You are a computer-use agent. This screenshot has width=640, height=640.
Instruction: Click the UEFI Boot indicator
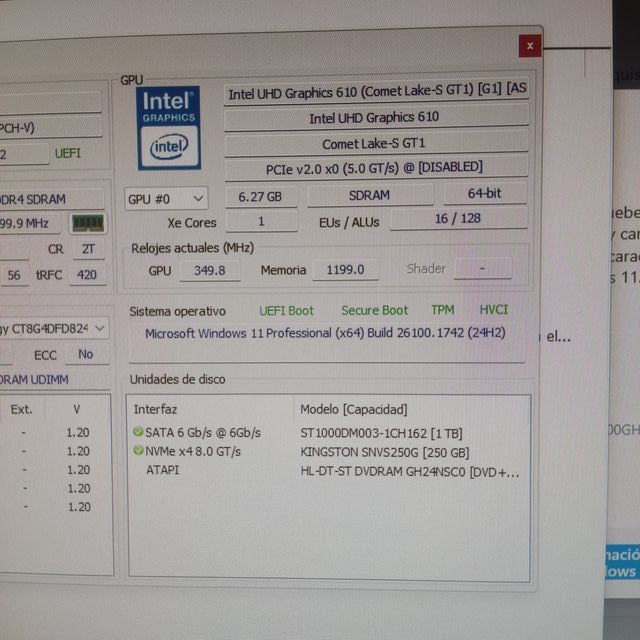(287, 311)
